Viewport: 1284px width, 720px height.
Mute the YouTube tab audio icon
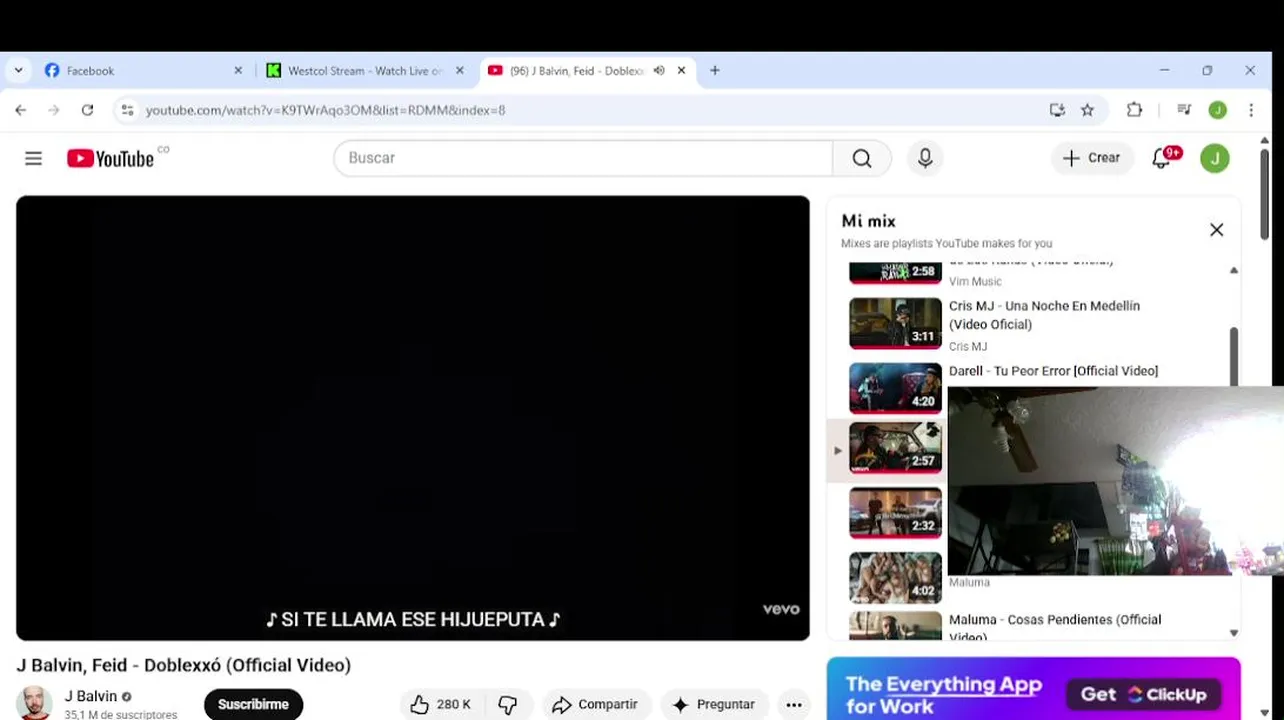point(659,71)
